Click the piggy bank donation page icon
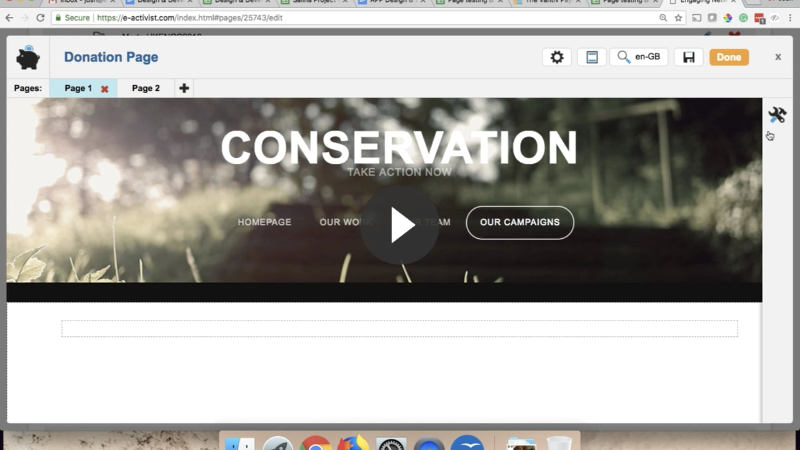800x450 pixels. (28, 57)
